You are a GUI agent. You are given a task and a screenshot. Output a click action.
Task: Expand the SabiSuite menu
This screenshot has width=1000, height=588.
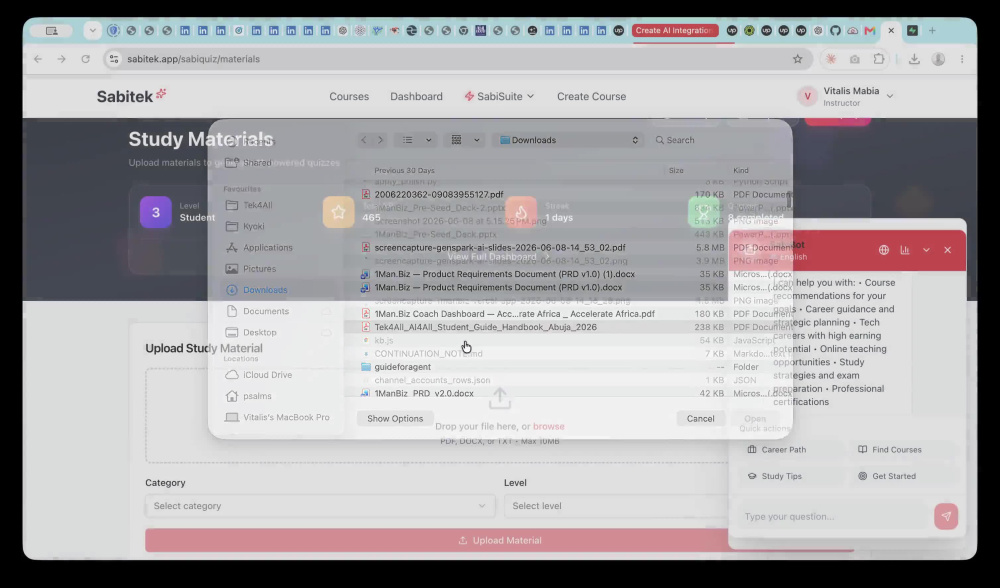pyautogui.click(x=499, y=96)
